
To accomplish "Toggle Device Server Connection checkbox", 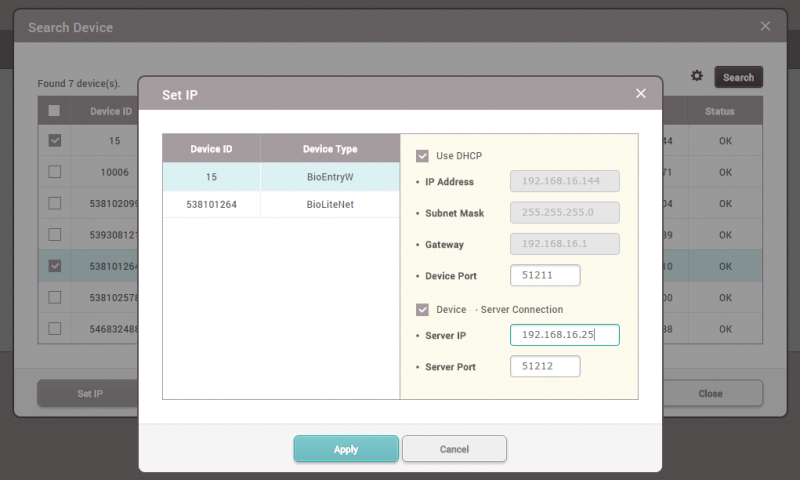I will [422, 310].
